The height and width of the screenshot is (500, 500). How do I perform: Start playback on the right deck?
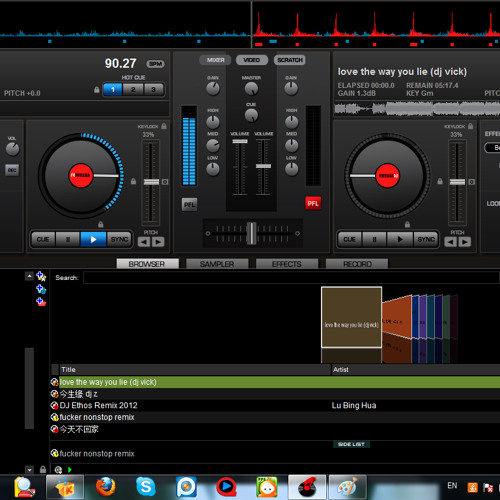point(400,239)
